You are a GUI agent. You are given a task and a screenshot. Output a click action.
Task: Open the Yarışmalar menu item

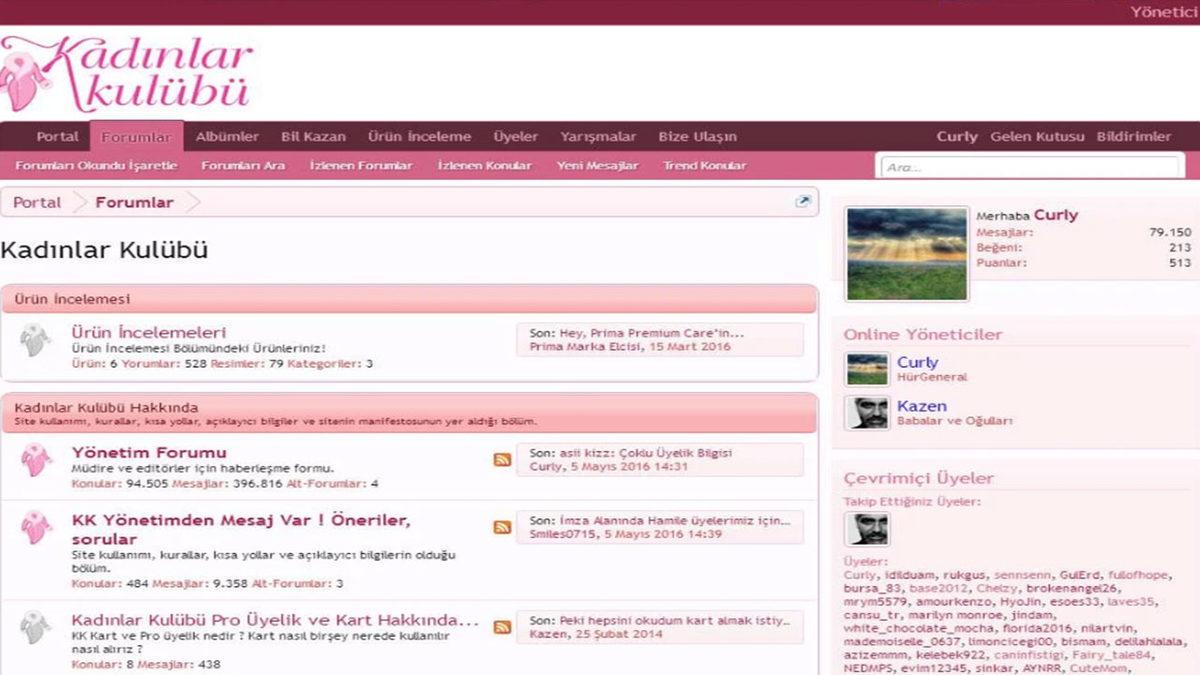(x=598, y=137)
